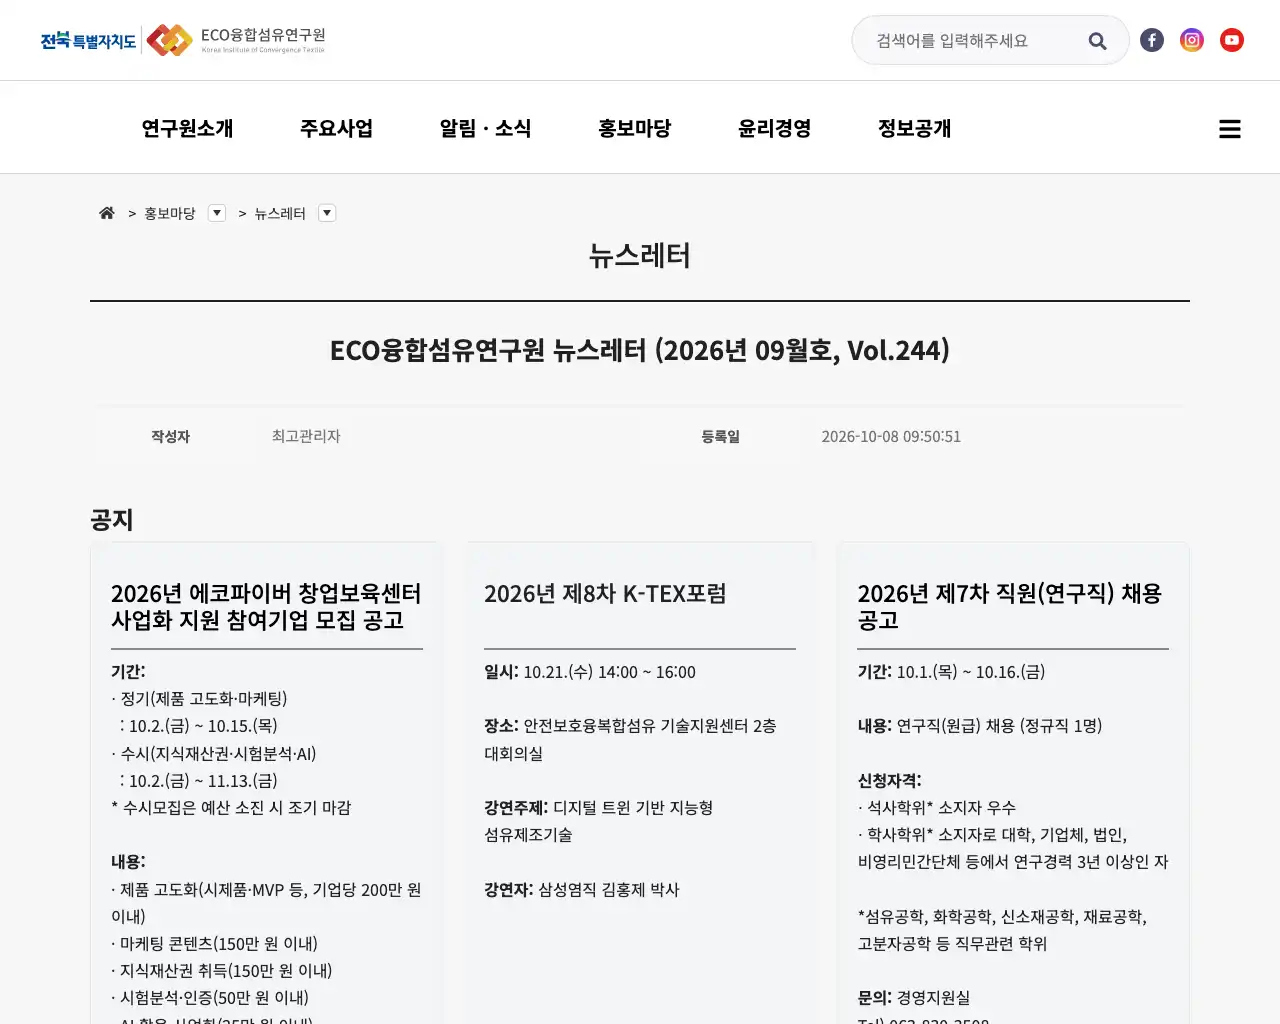Click the 등록일 label
1280x1024 pixels.
[720, 436]
